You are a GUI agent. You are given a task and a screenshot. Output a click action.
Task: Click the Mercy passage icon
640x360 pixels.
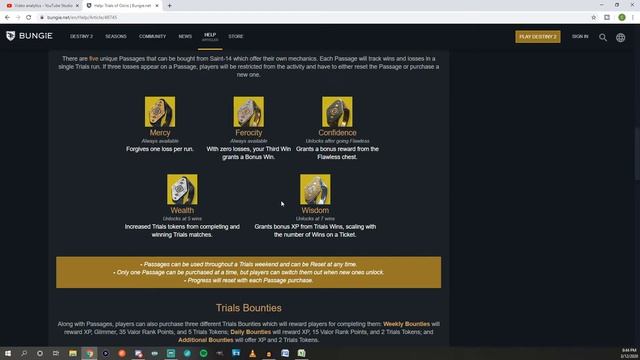pyautogui.click(x=160, y=112)
